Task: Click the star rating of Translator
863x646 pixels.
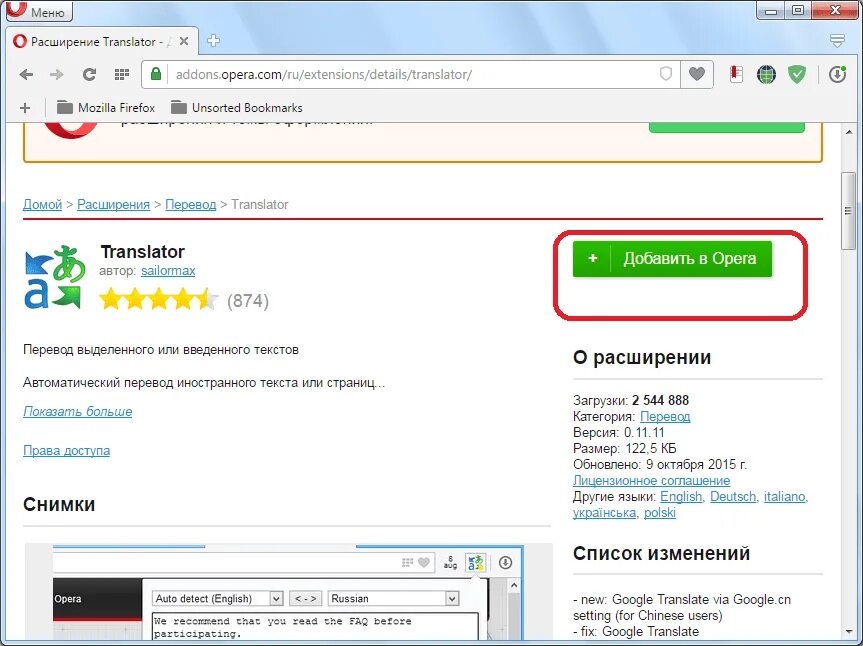Action: (x=159, y=299)
